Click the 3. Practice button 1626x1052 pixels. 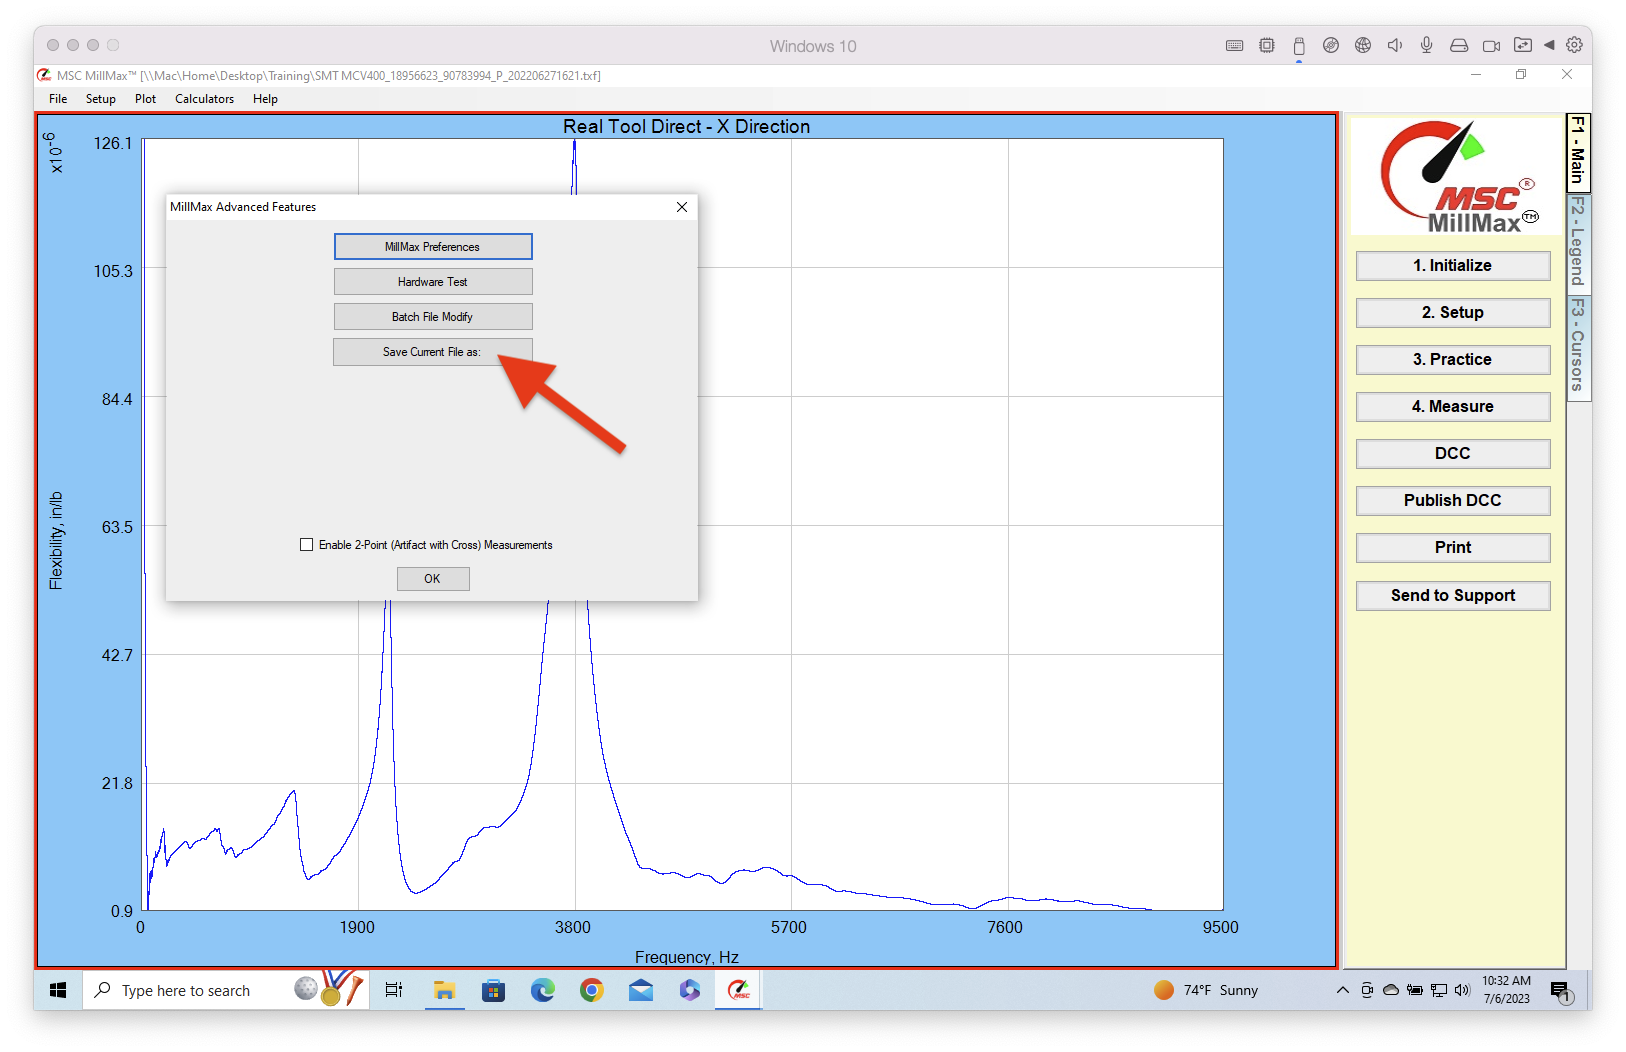pyautogui.click(x=1453, y=360)
